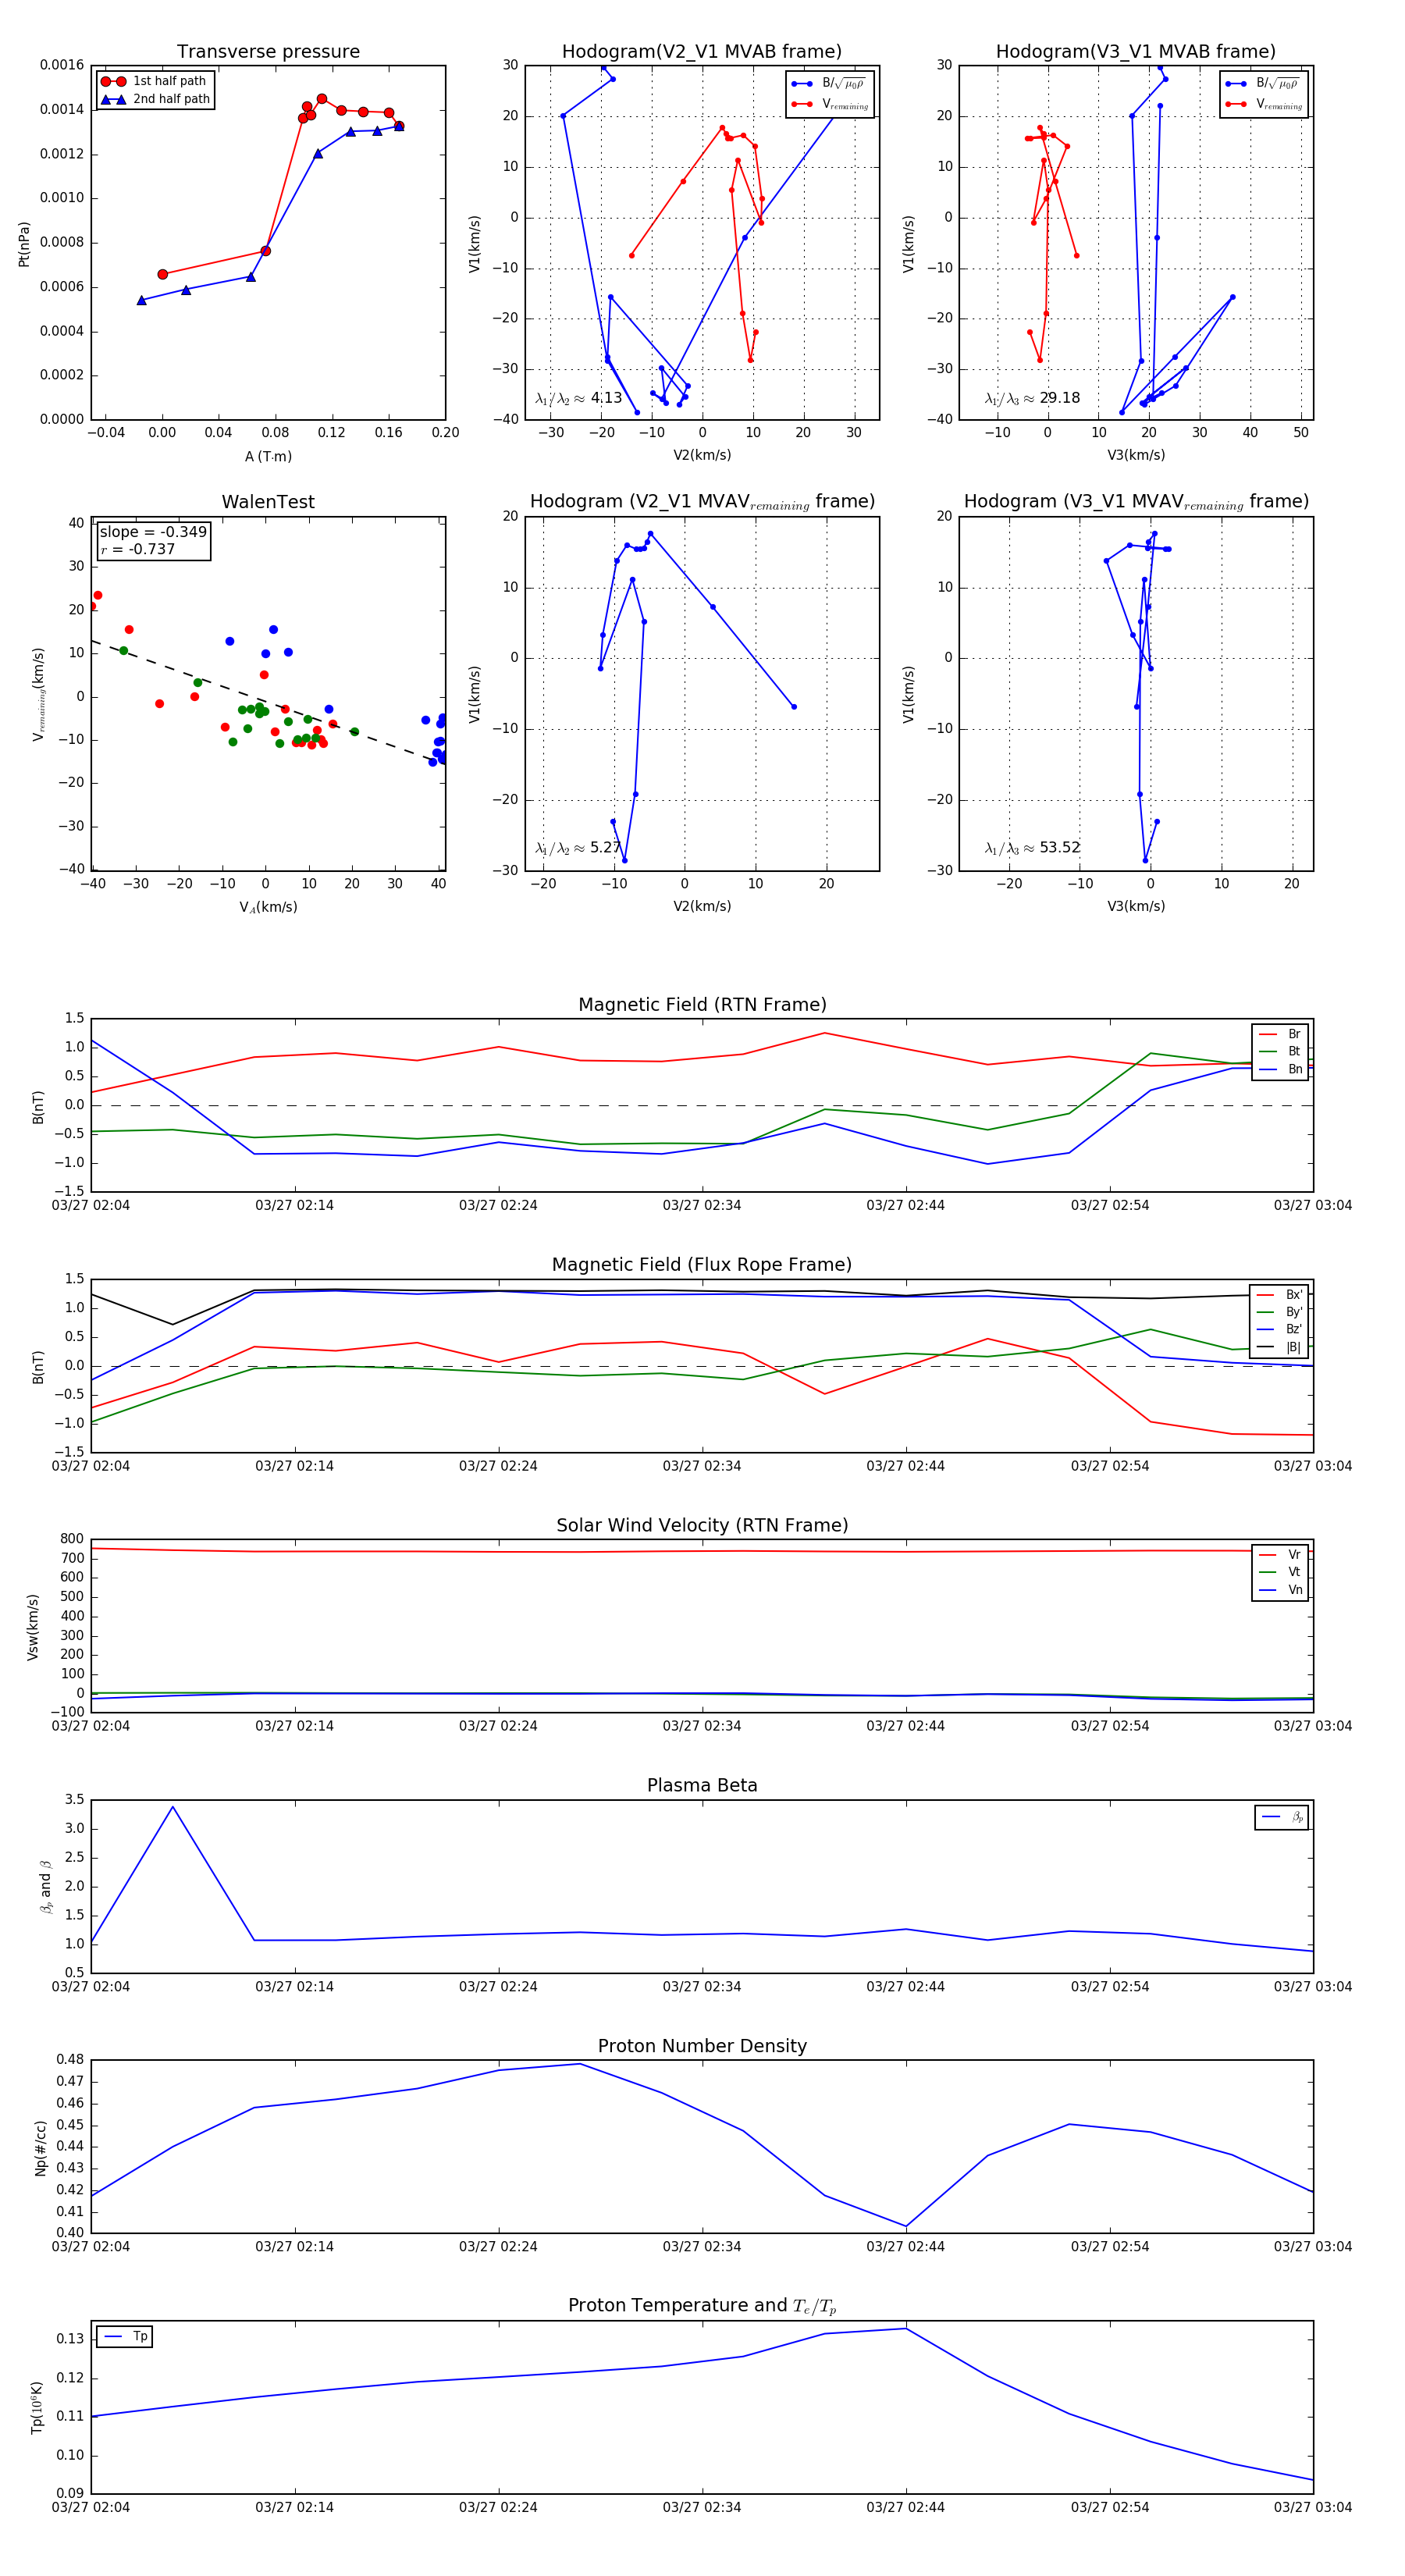Click the "Solar Wind Velocity (RTN Frame)" title
This screenshot has width=1405, height=2576.
[702, 1525]
